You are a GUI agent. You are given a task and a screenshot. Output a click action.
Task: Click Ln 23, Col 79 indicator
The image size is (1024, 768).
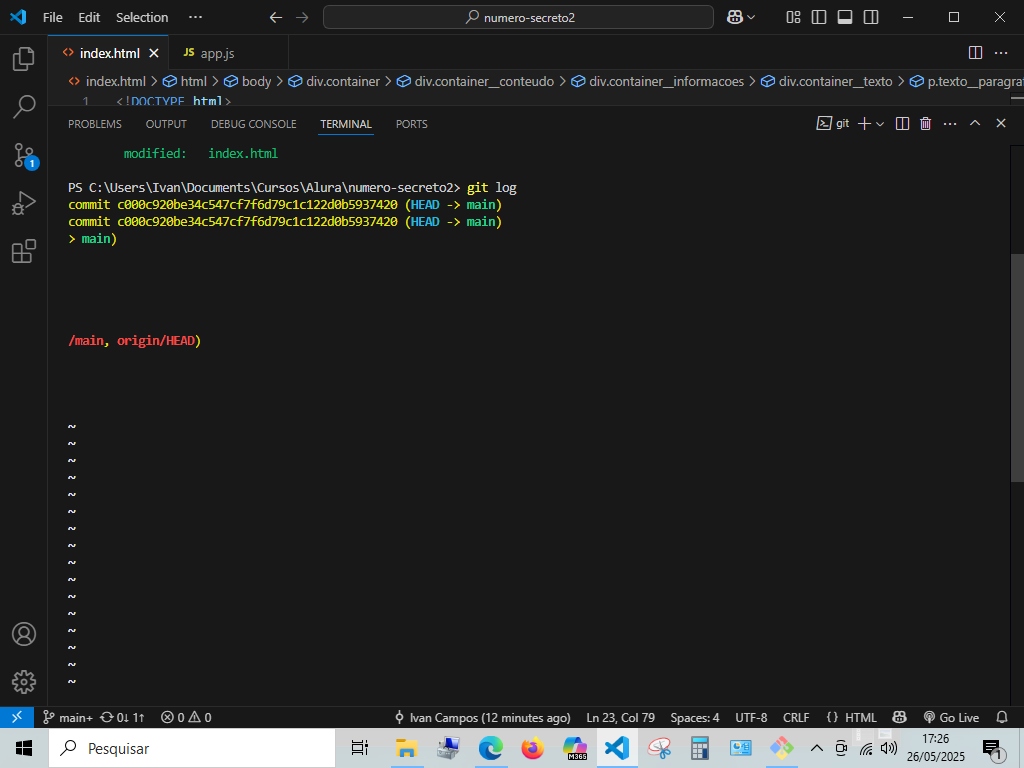pos(620,717)
